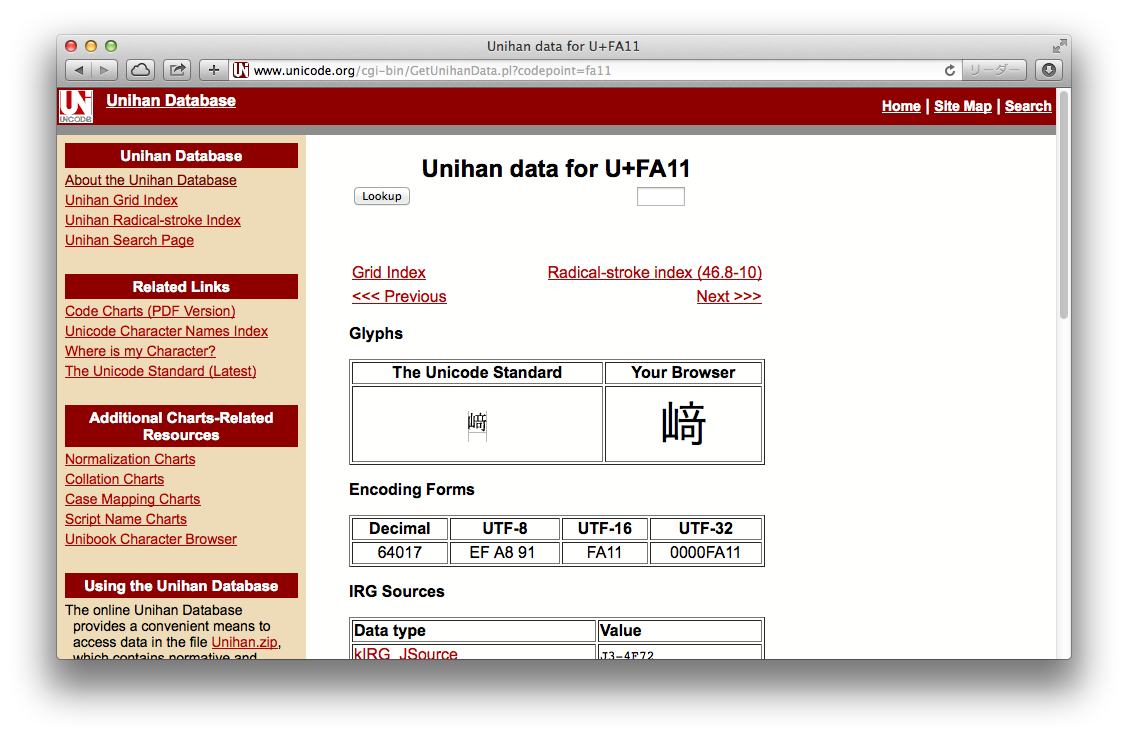Open Case Mapping Charts link
The width and height of the screenshot is (1128, 738).
click(132, 499)
